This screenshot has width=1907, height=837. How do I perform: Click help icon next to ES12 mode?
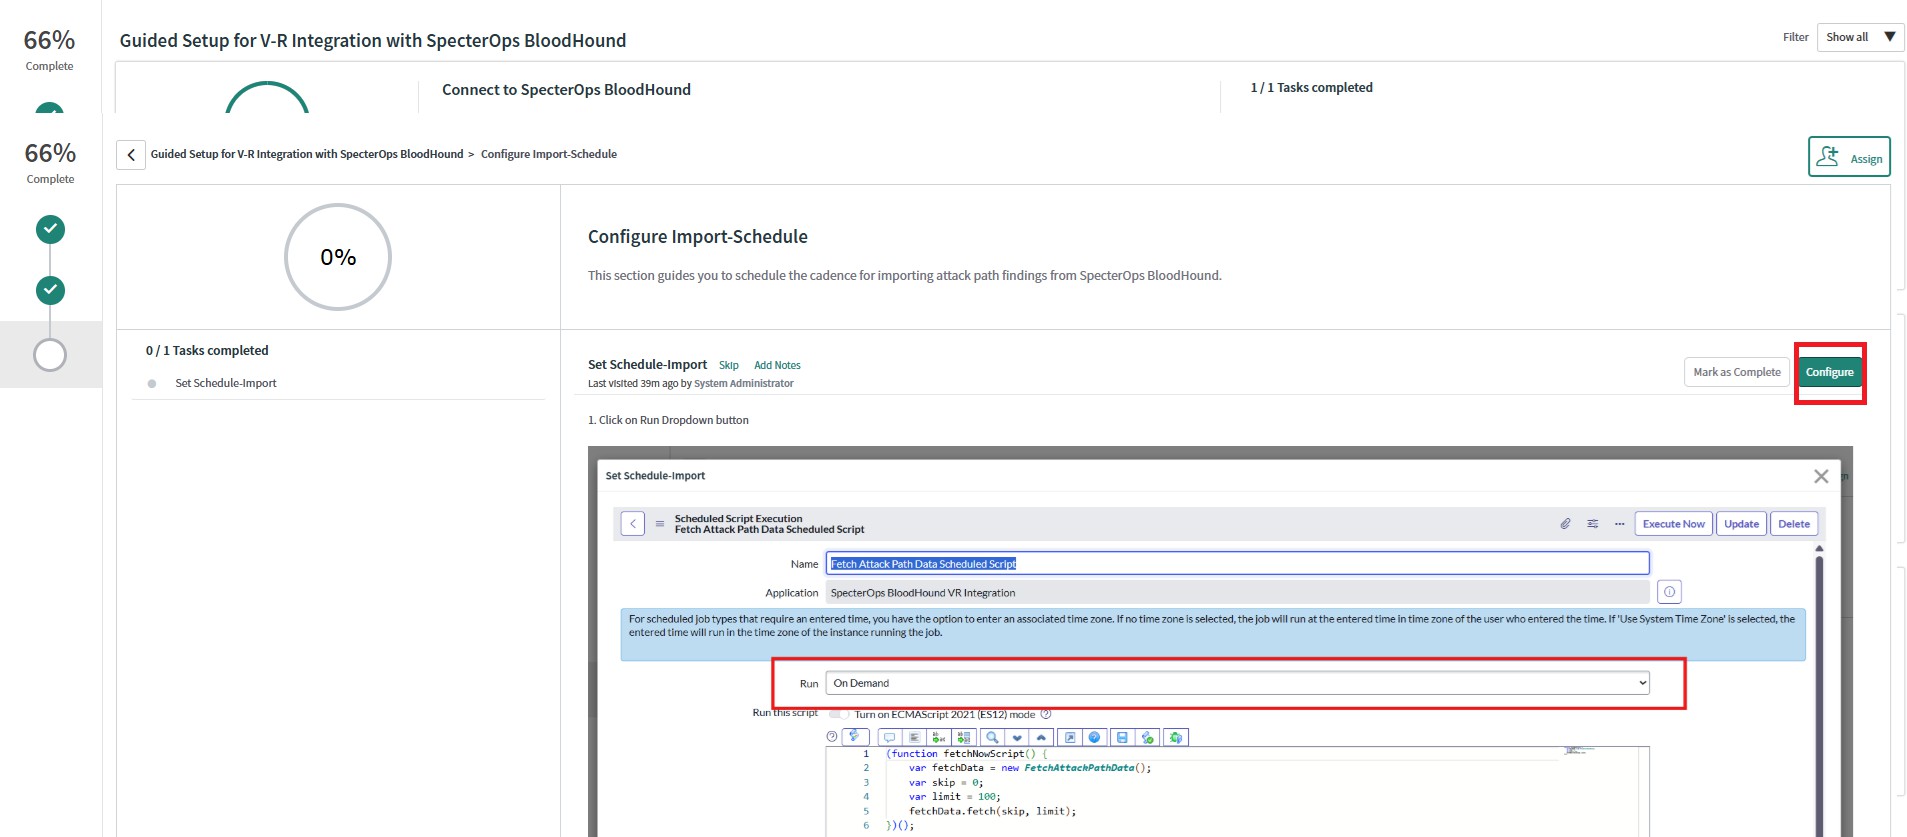coord(1046,714)
